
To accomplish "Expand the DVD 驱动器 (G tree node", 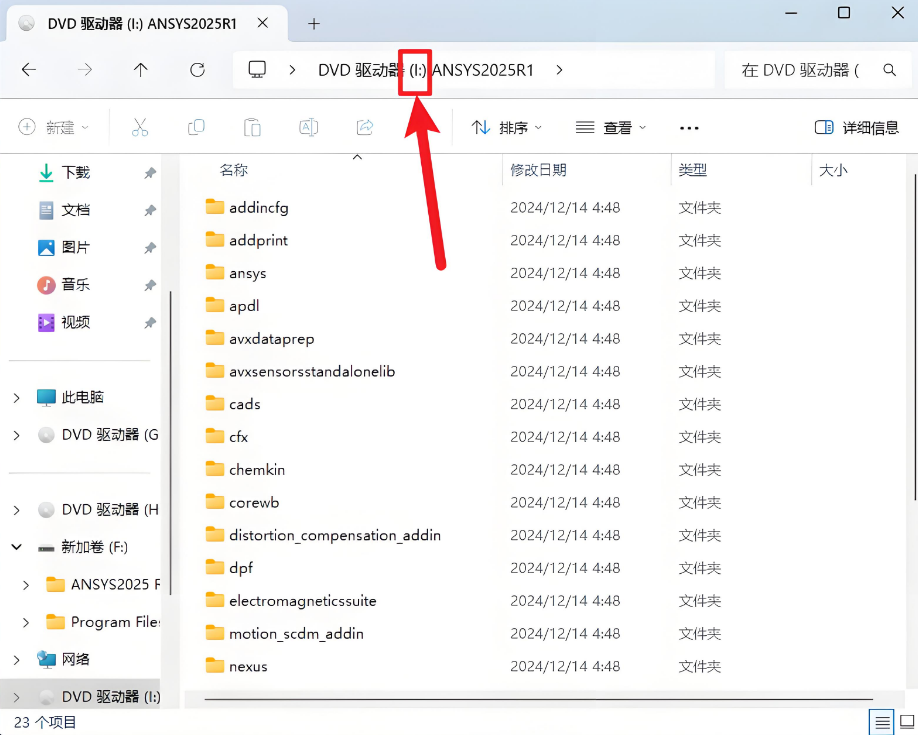I will (x=16, y=435).
